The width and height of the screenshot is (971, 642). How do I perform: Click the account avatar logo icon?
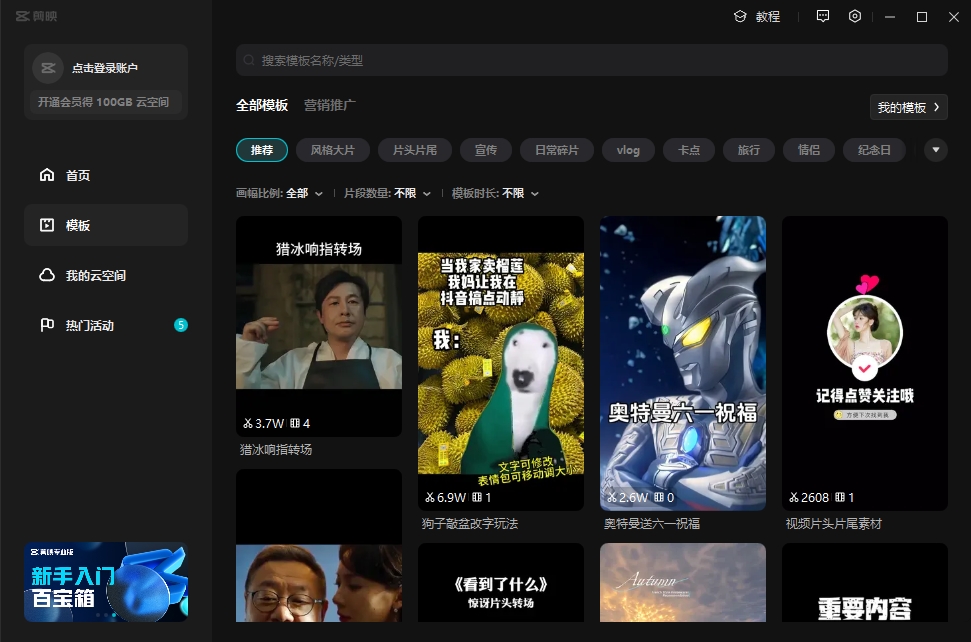(47, 68)
